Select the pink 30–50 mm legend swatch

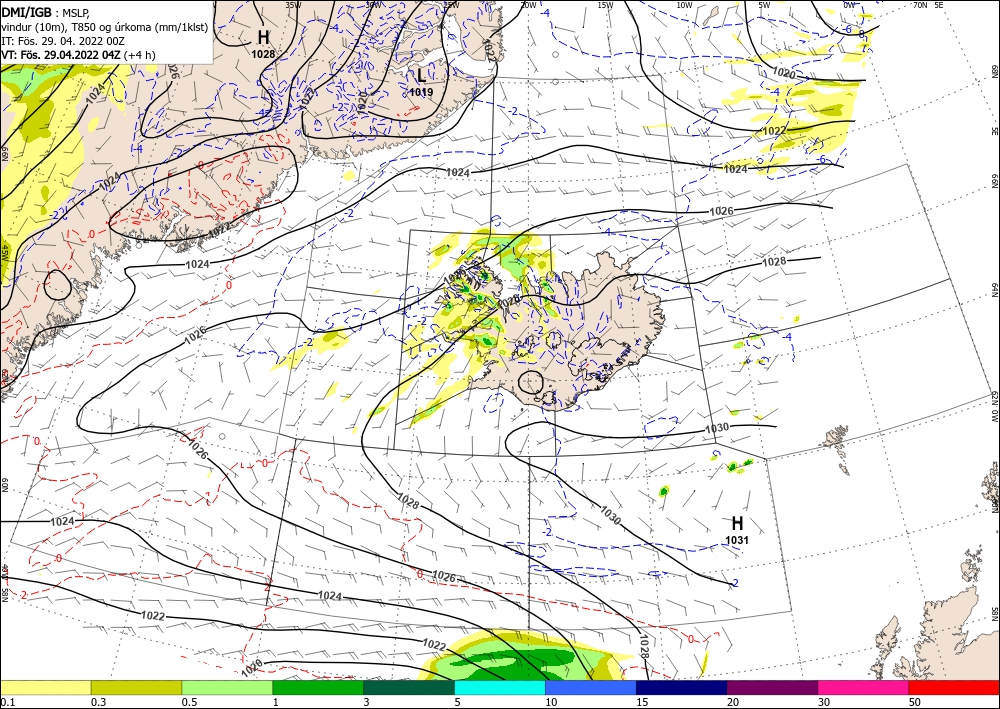coord(864,687)
